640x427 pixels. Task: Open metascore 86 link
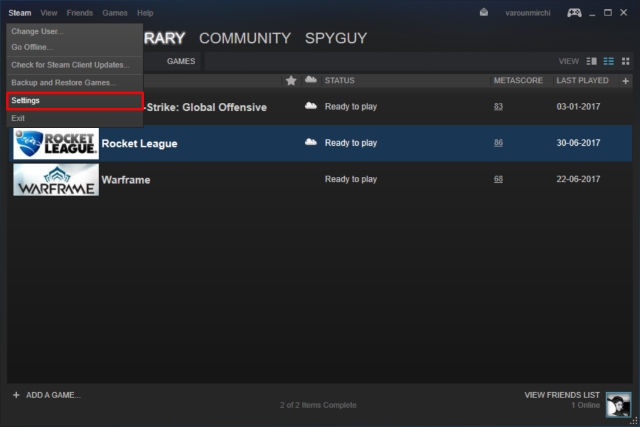point(498,143)
